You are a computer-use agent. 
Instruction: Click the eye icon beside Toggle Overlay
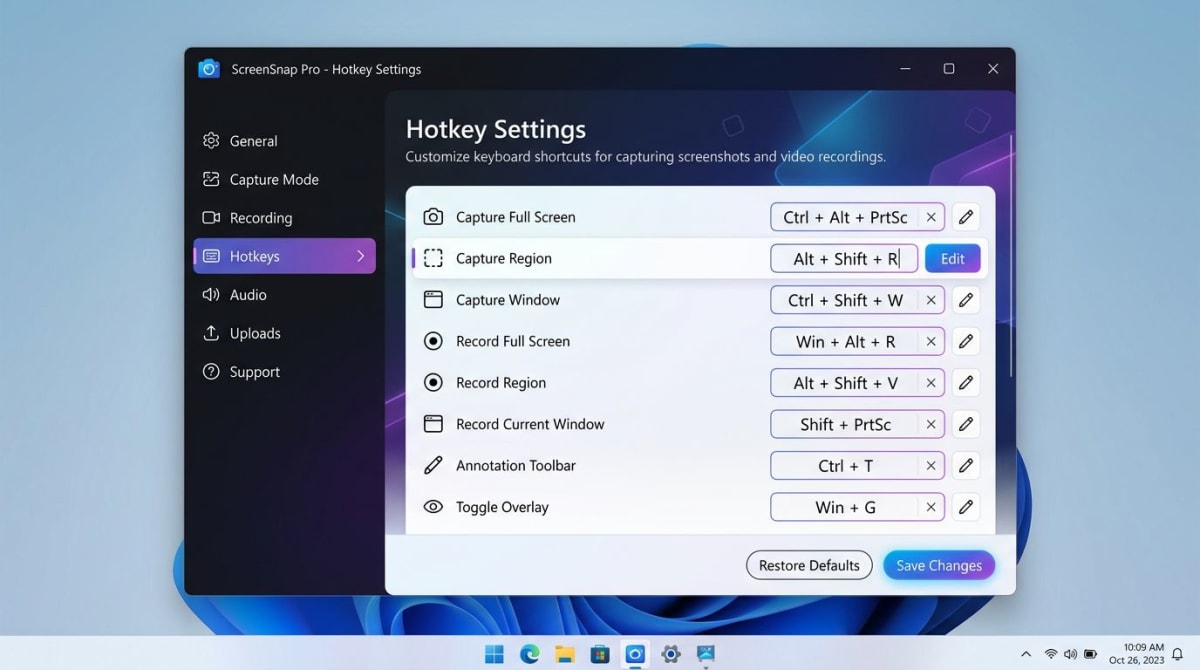[433, 507]
